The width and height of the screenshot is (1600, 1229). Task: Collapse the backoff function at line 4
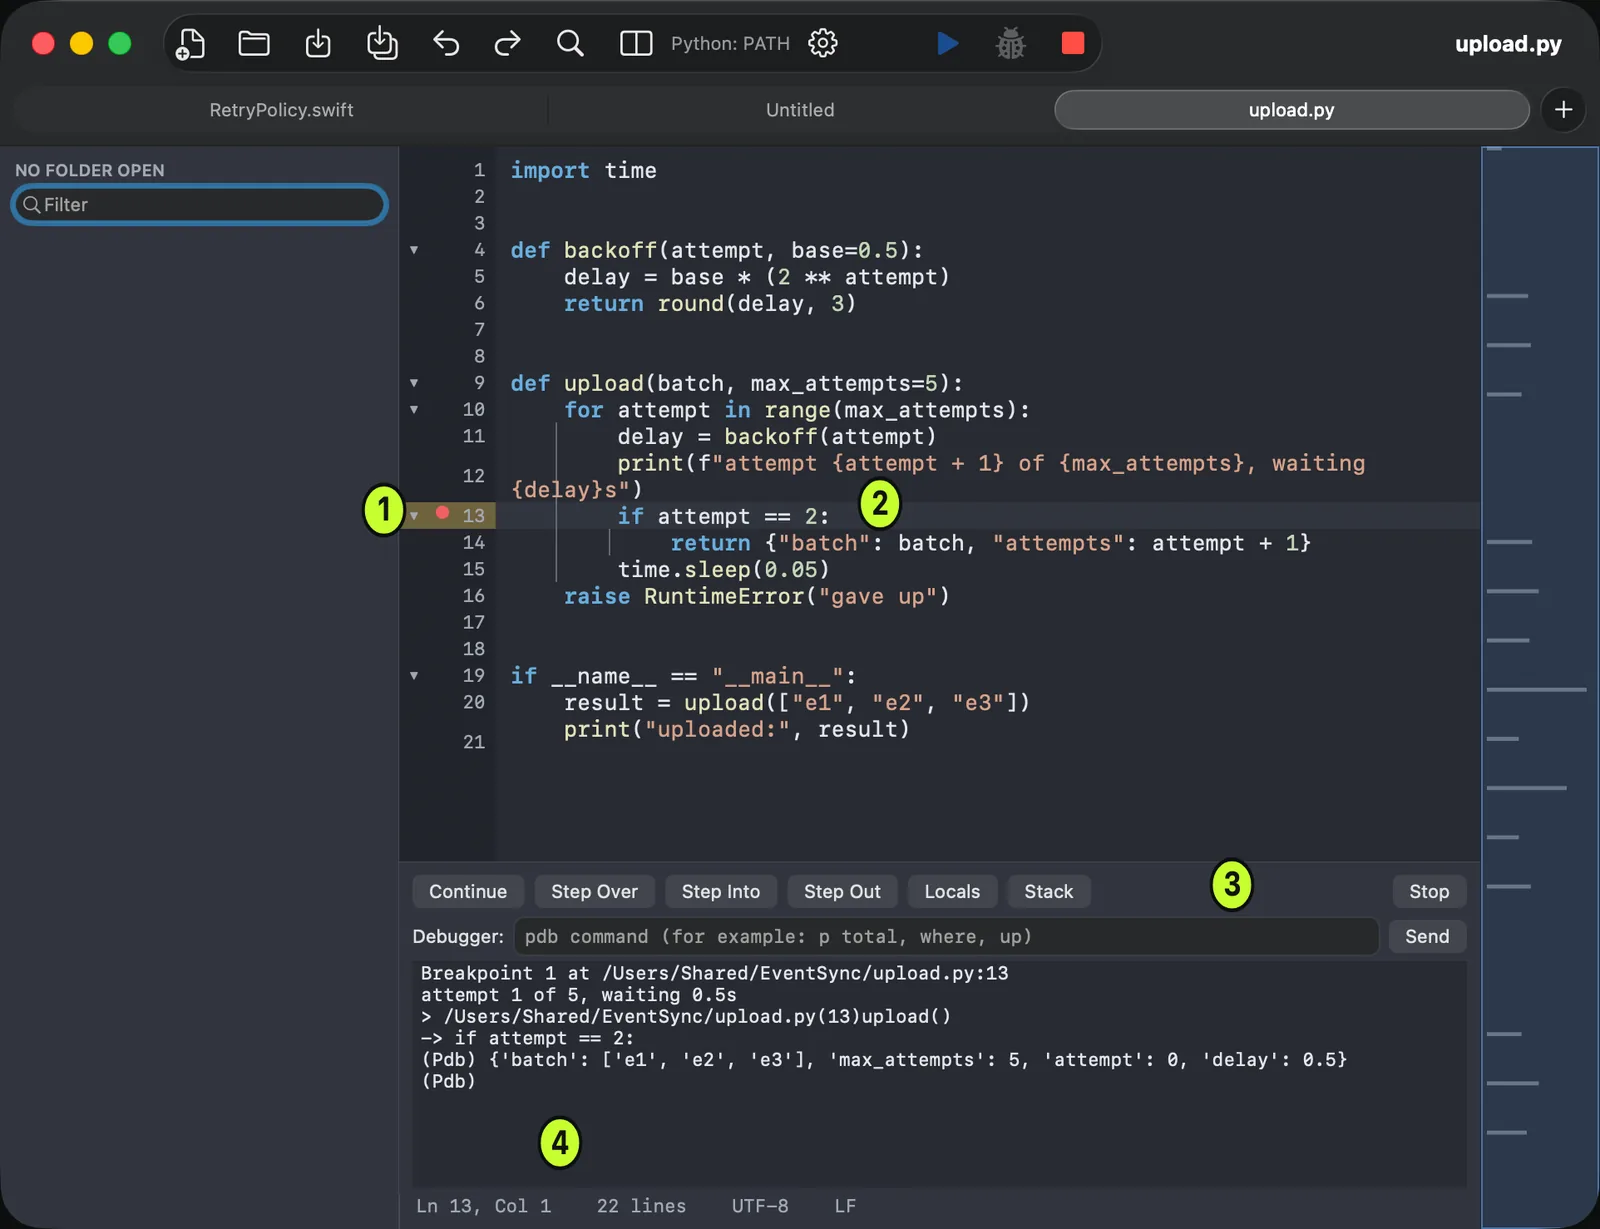pyautogui.click(x=414, y=250)
